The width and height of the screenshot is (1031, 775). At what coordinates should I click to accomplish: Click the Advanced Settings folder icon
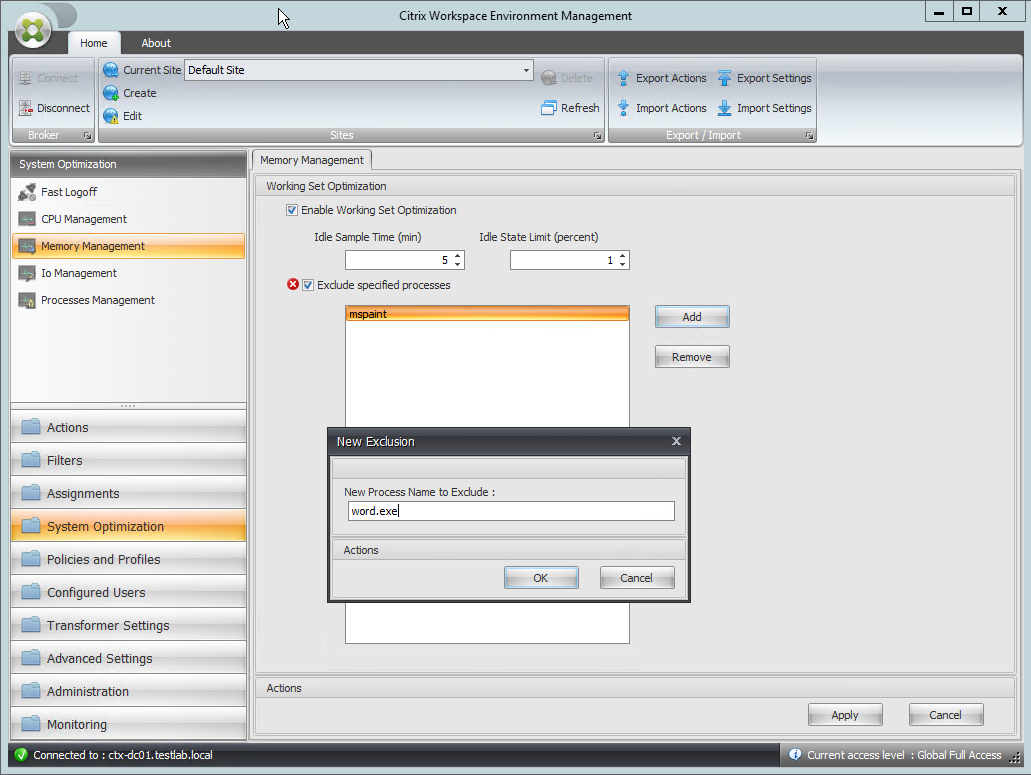pyautogui.click(x=31, y=658)
